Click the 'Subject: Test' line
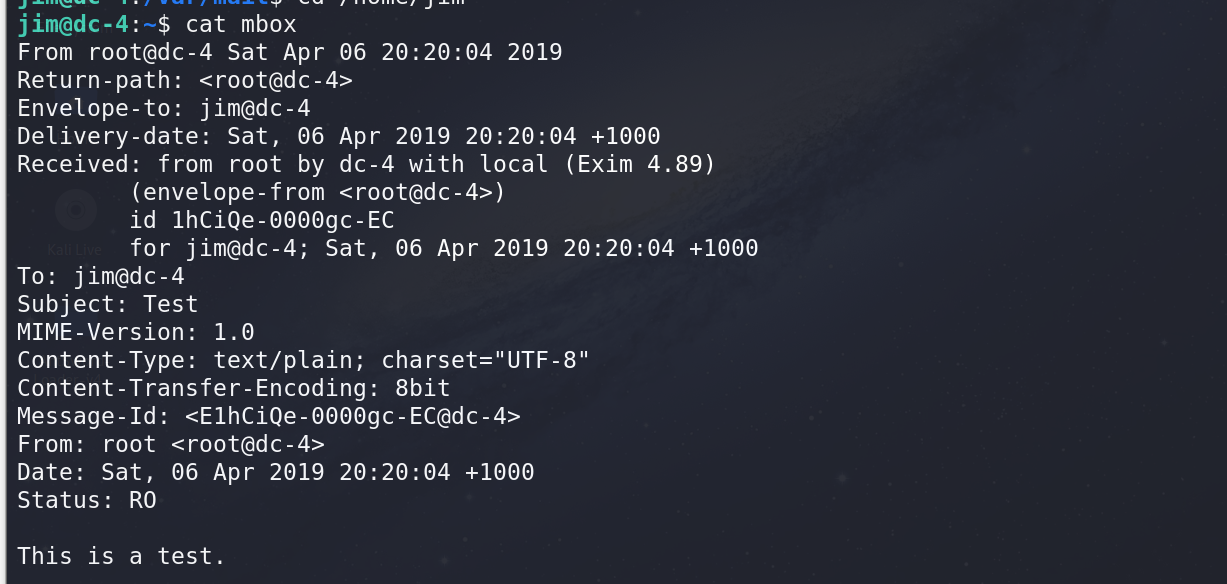The height and width of the screenshot is (584, 1227). coord(108,304)
